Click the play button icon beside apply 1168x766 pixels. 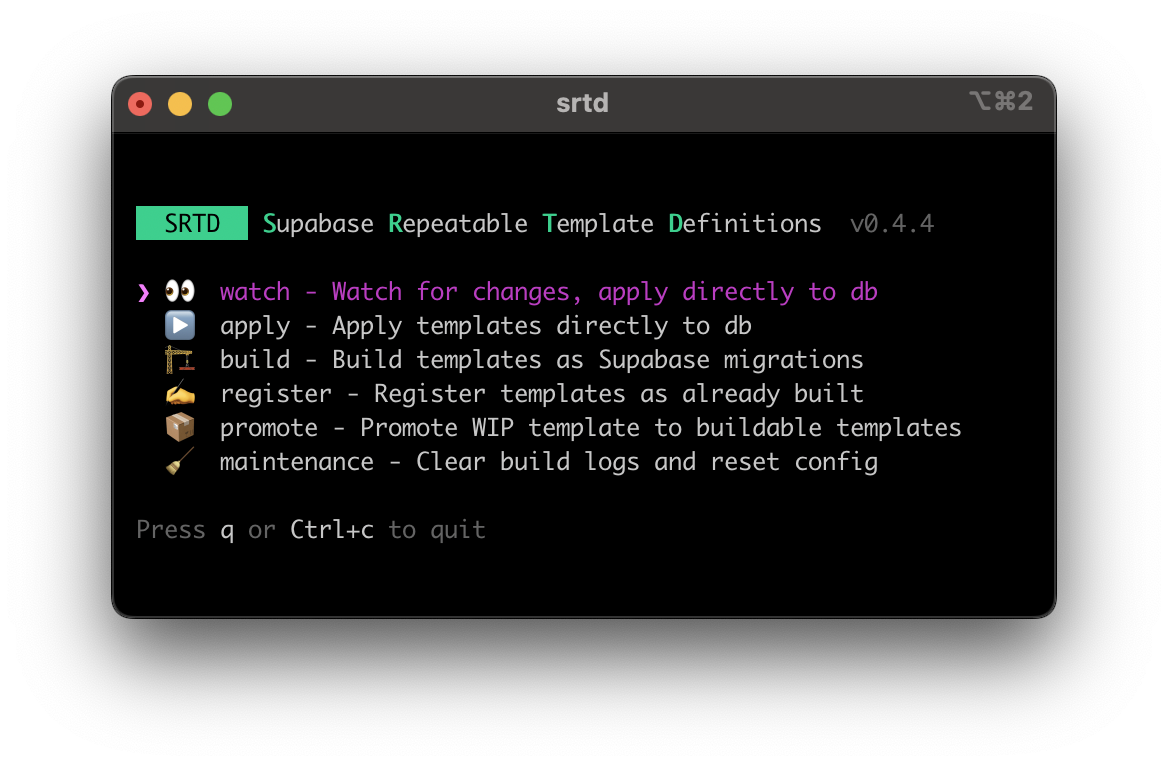click(x=180, y=326)
